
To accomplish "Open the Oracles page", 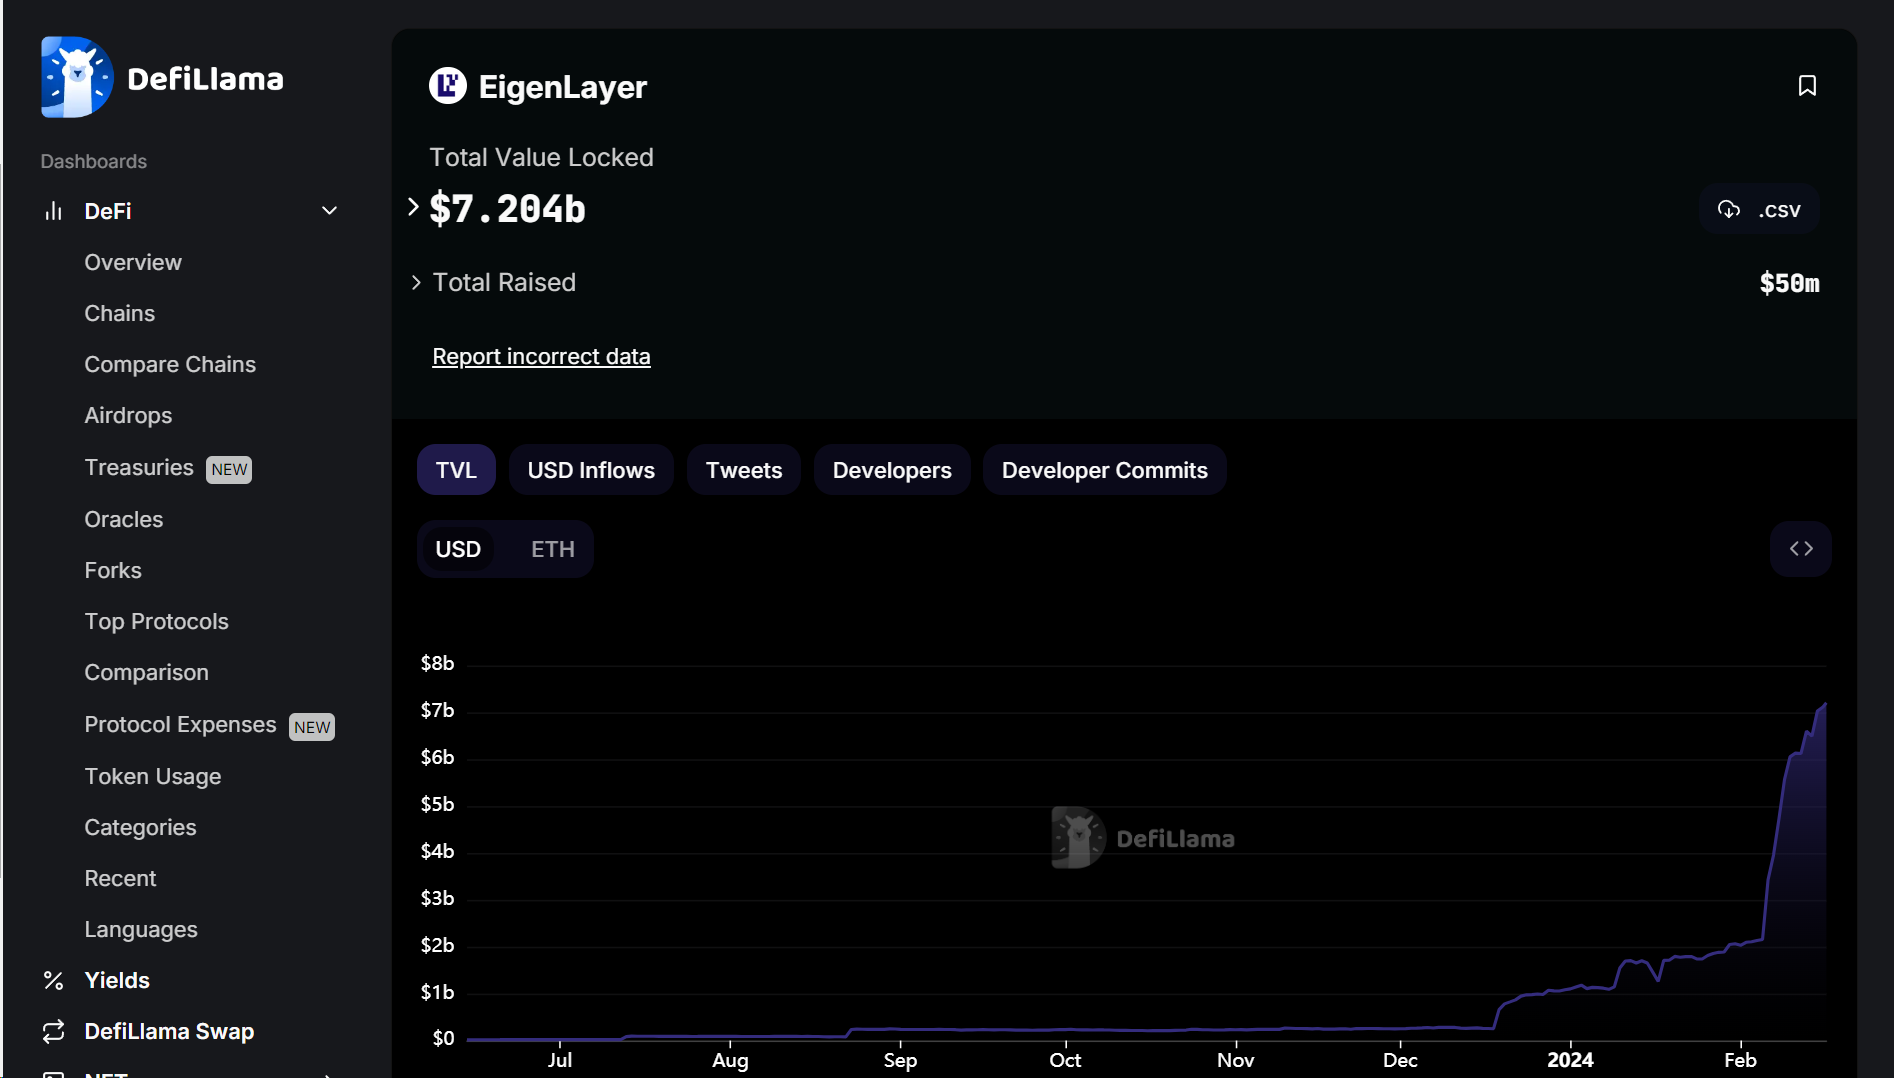I will click(x=124, y=520).
